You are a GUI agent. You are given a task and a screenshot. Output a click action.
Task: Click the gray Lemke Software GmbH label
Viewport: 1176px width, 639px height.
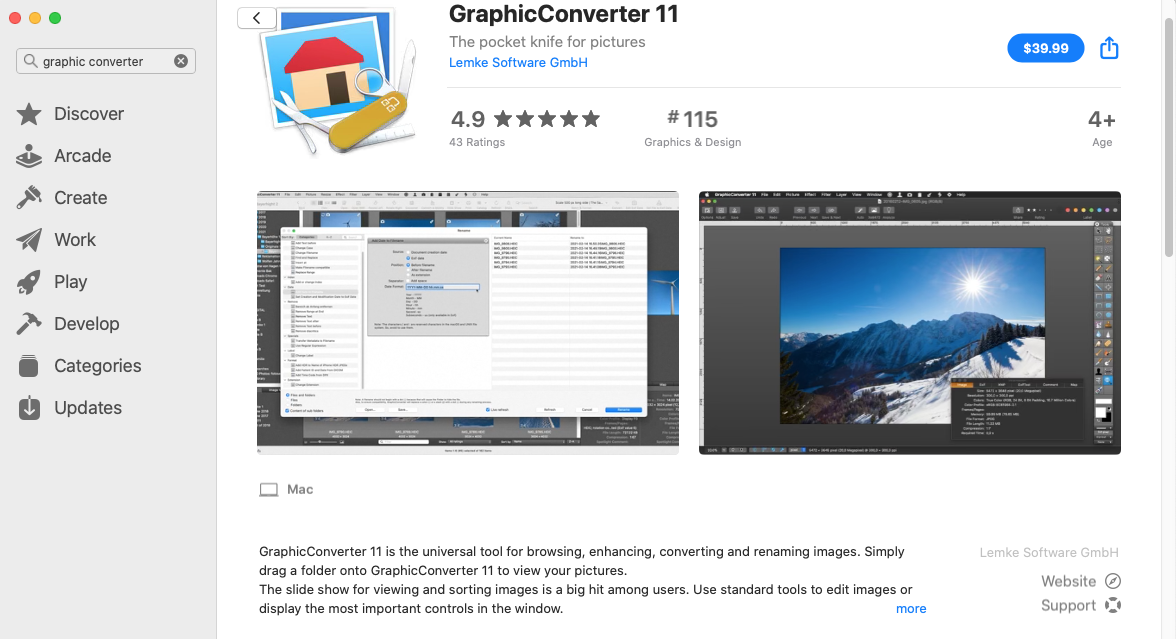[1048, 553]
